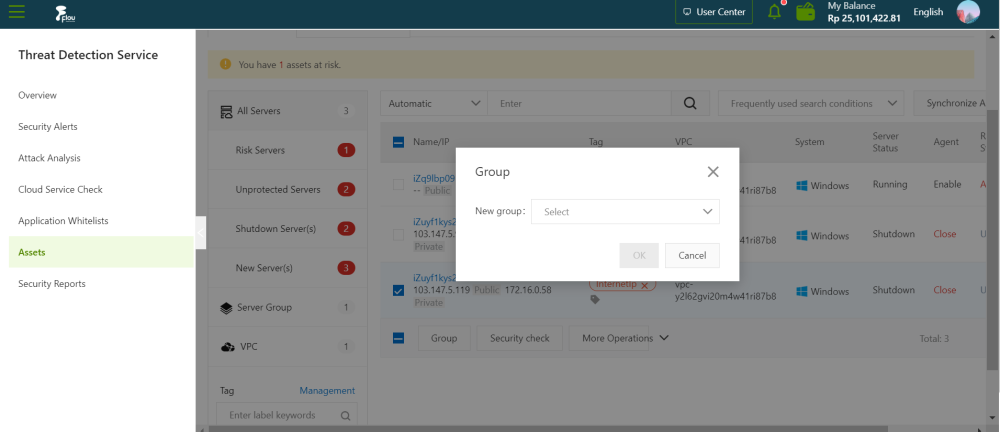Click the Group button in footer
The image size is (1000, 432).
pos(444,338)
